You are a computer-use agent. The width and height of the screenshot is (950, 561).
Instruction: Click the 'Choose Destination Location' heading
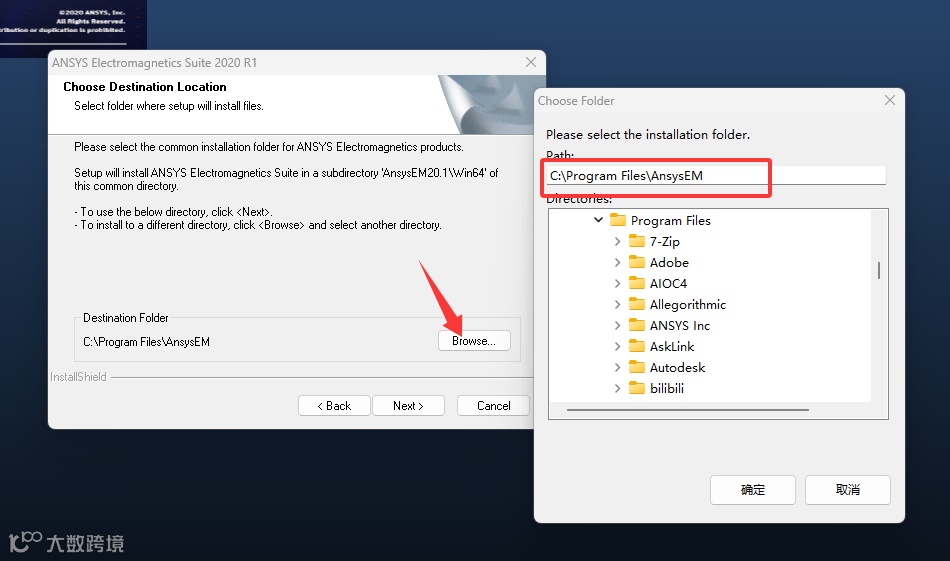pos(145,87)
